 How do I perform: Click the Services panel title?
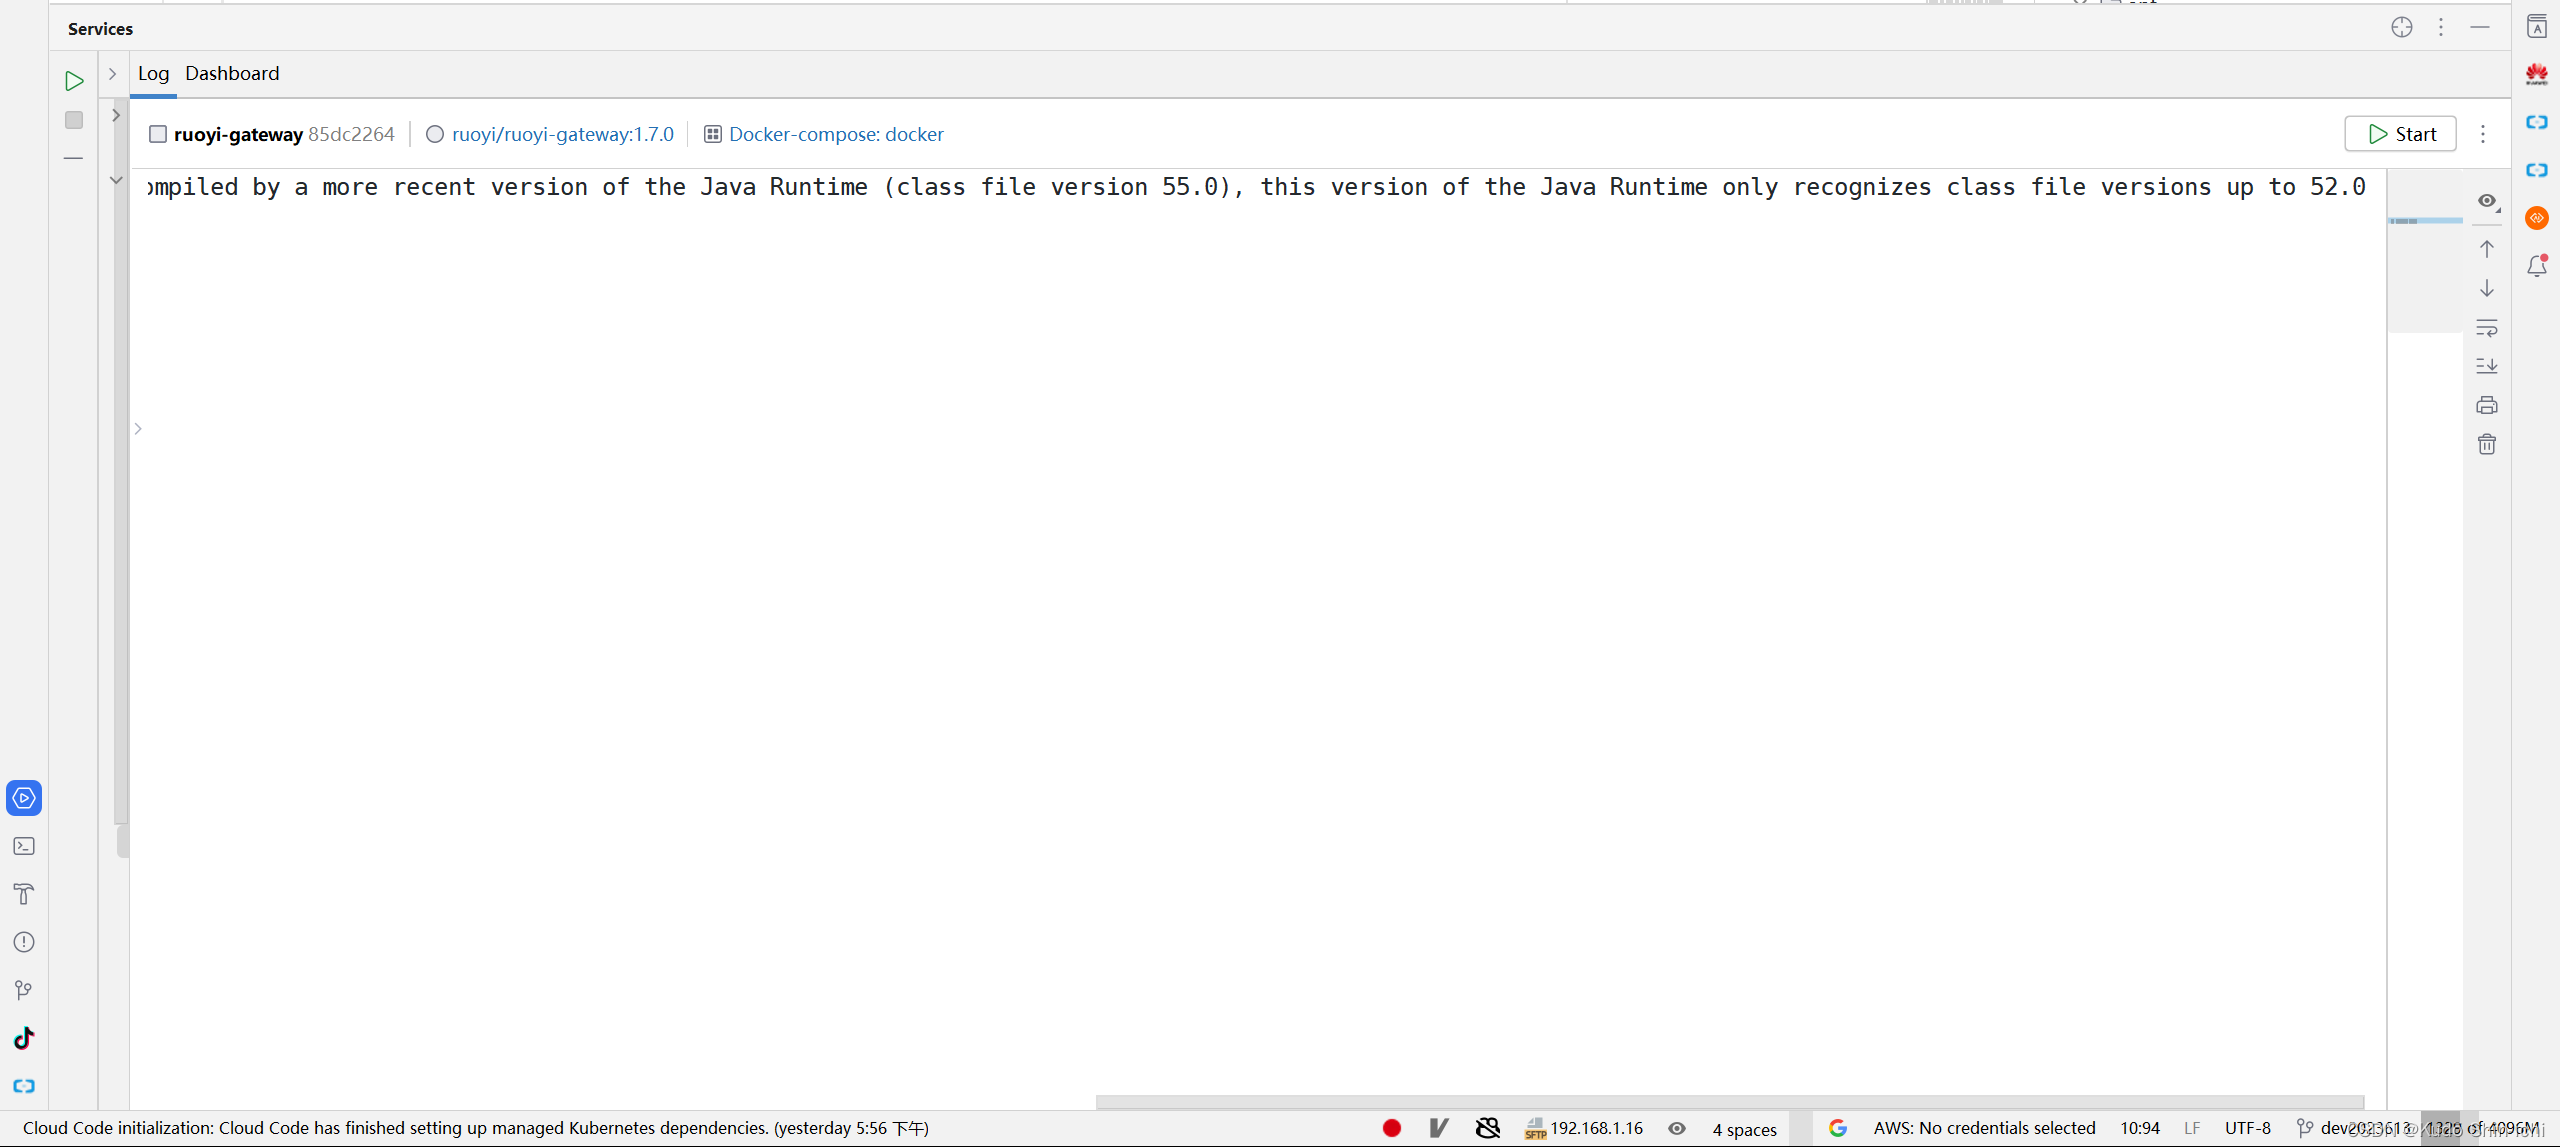point(100,29)
